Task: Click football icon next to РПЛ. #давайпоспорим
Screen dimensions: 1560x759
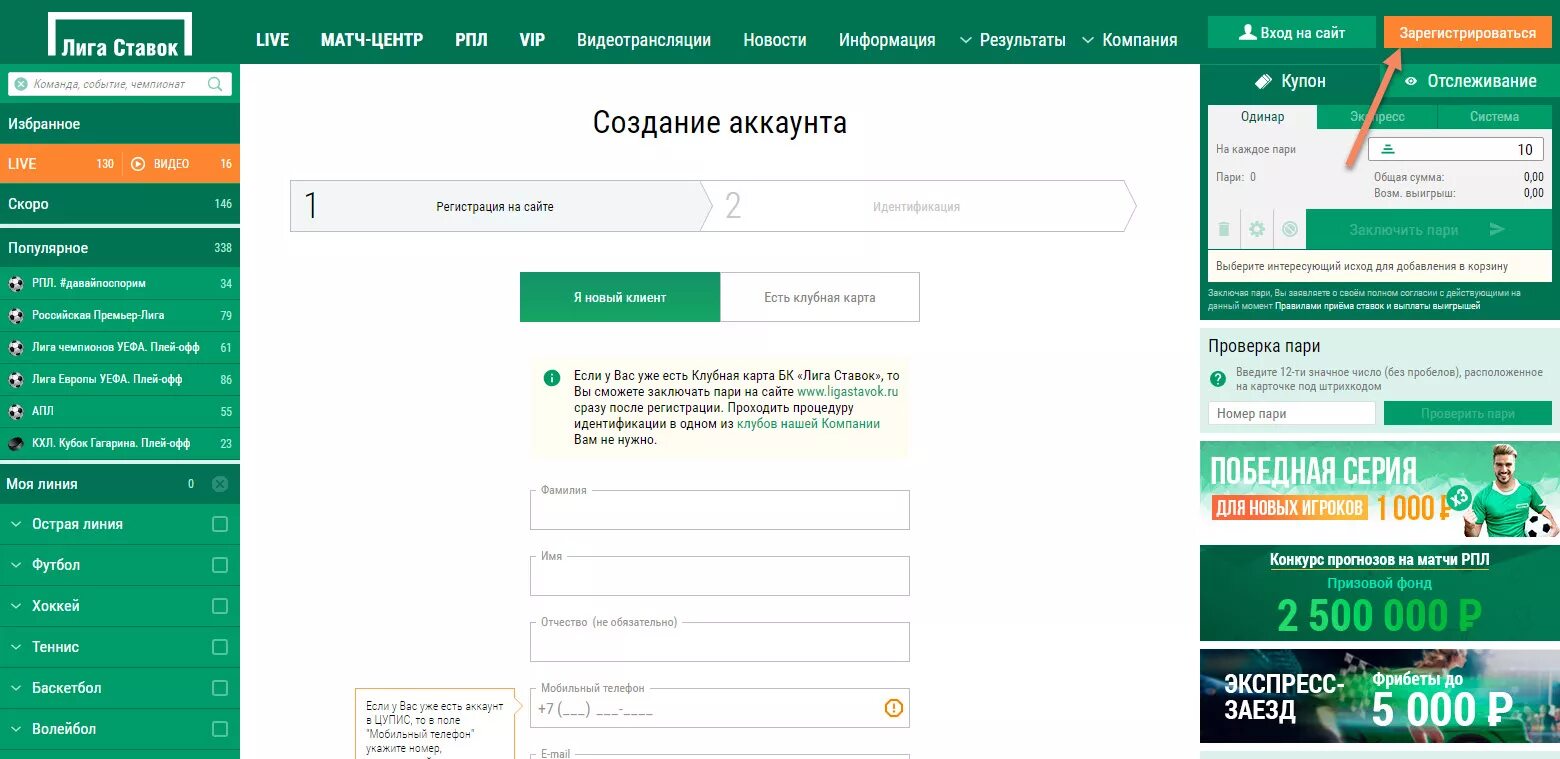Action: (15, 283)
